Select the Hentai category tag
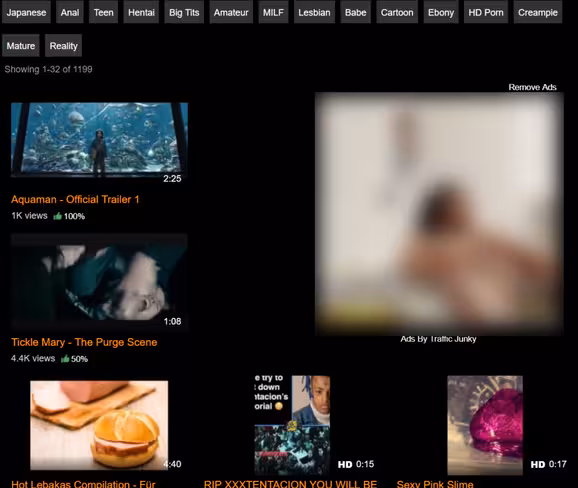The height and width of the screenshot is (488, 578). 141,12
